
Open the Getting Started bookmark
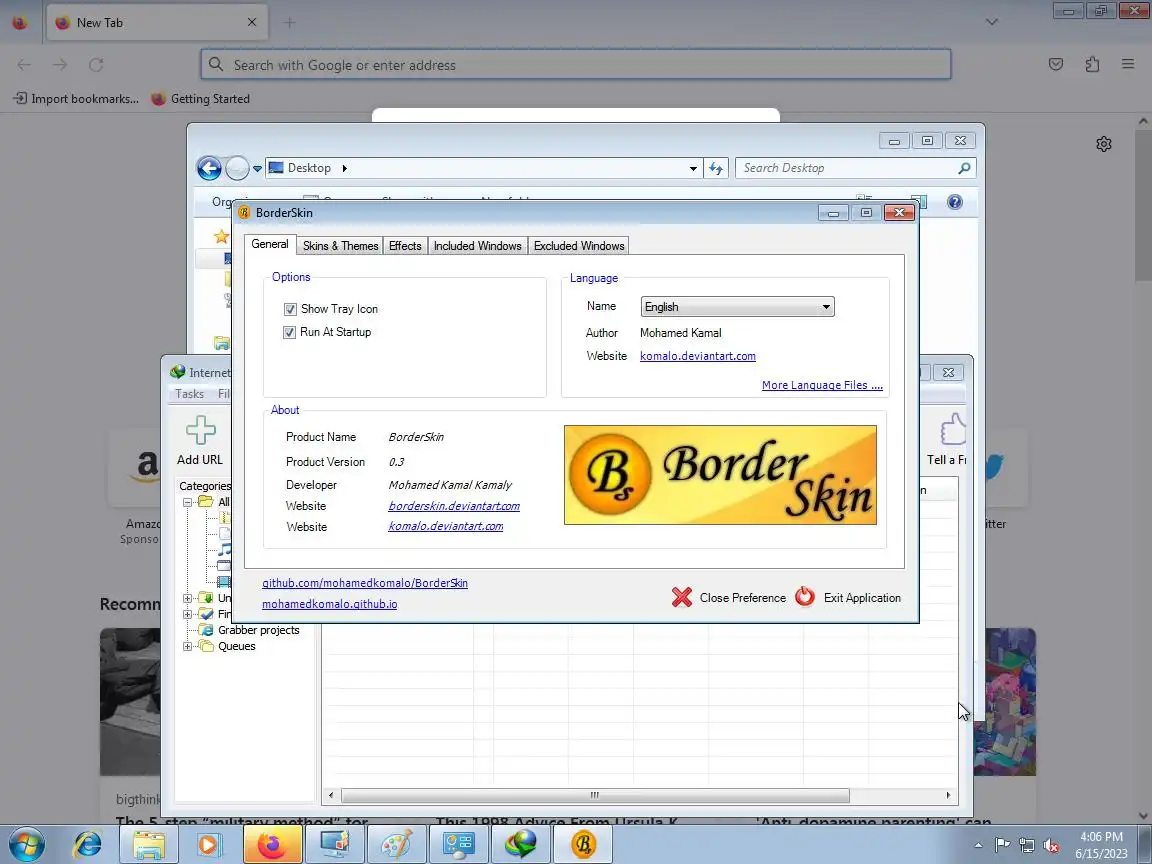point(201,98)
